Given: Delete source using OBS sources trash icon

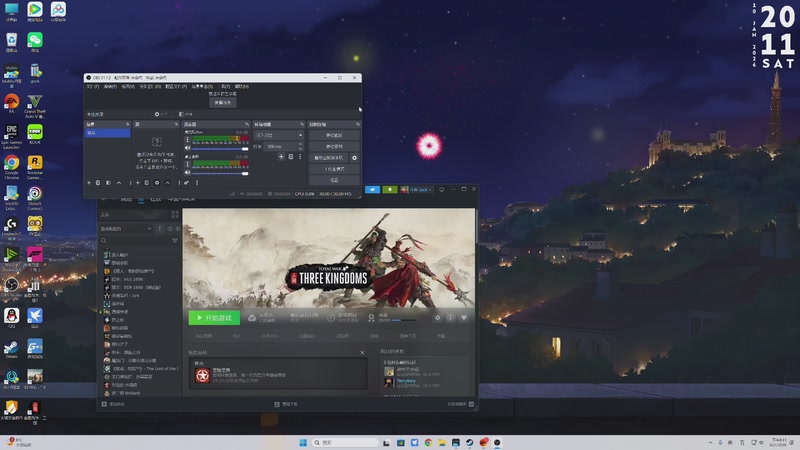Looking at the screenshot, I should coord(146,183).
